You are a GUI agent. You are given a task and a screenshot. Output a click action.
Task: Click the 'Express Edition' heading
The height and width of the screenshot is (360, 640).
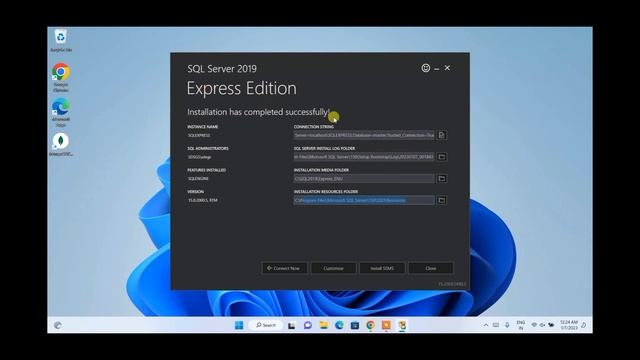point(242,89)
